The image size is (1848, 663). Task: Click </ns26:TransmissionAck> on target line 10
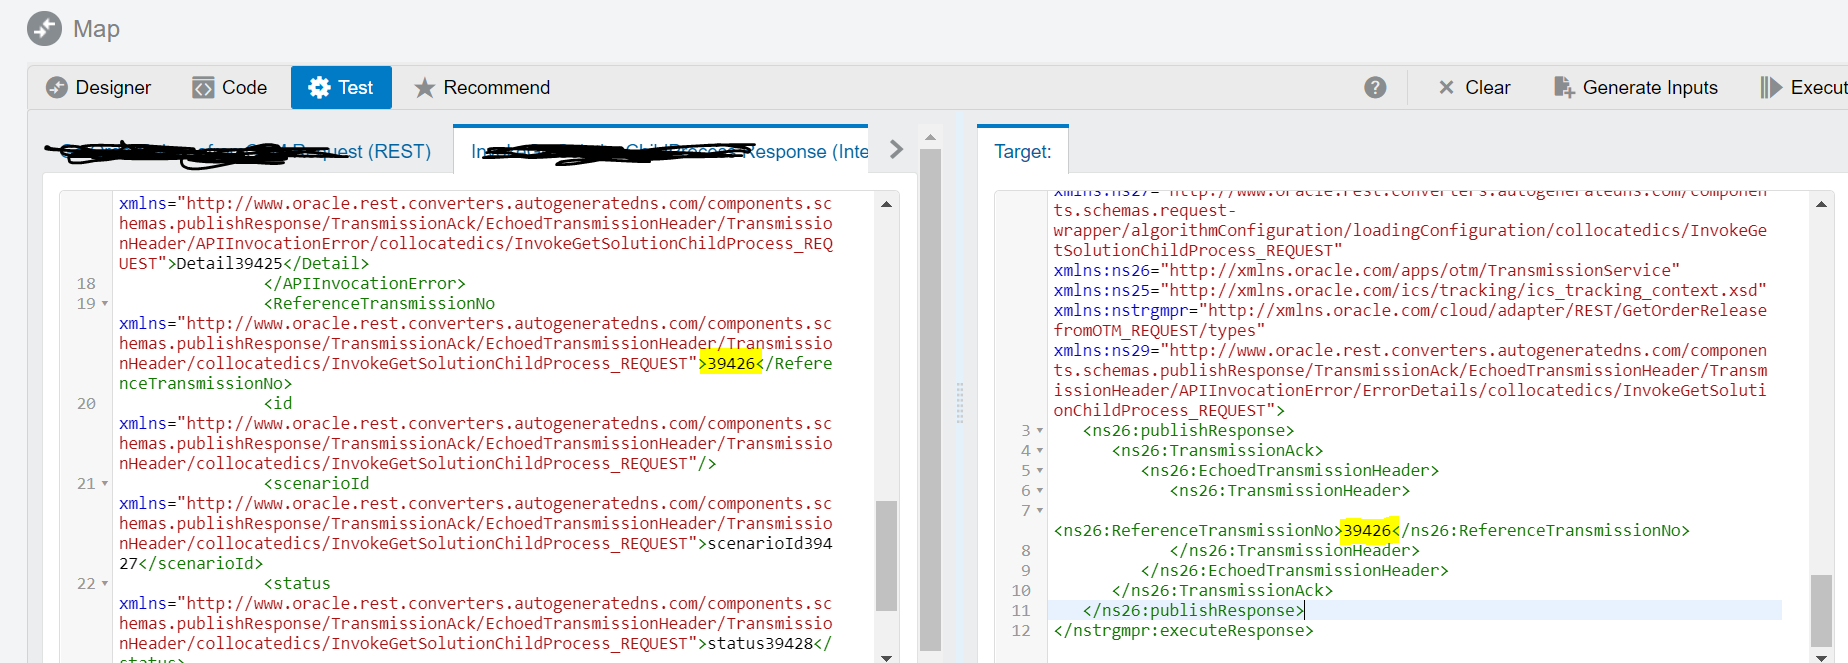pos(1222,591)
